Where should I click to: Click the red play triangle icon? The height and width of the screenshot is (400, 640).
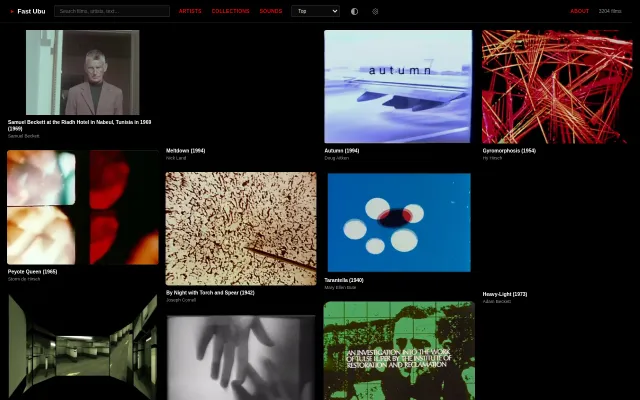tap(12, 11)
